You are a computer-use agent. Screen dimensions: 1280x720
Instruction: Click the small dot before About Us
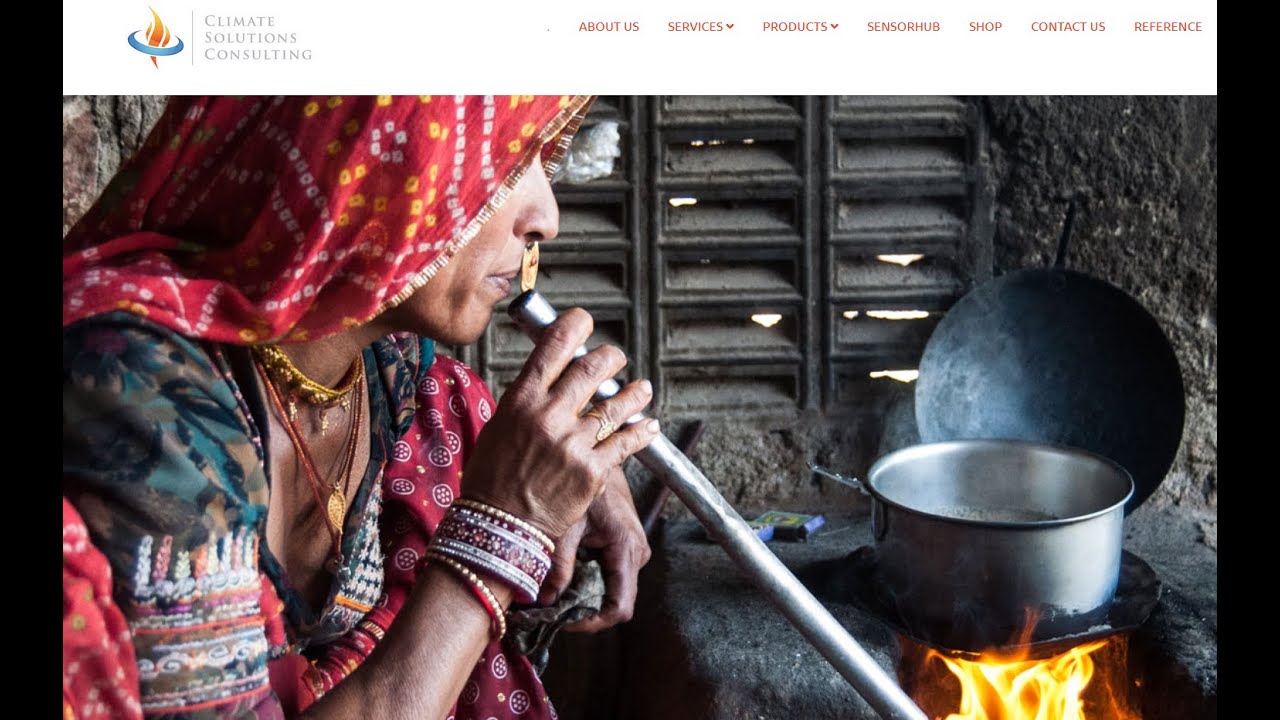click(x=548, y=29)
